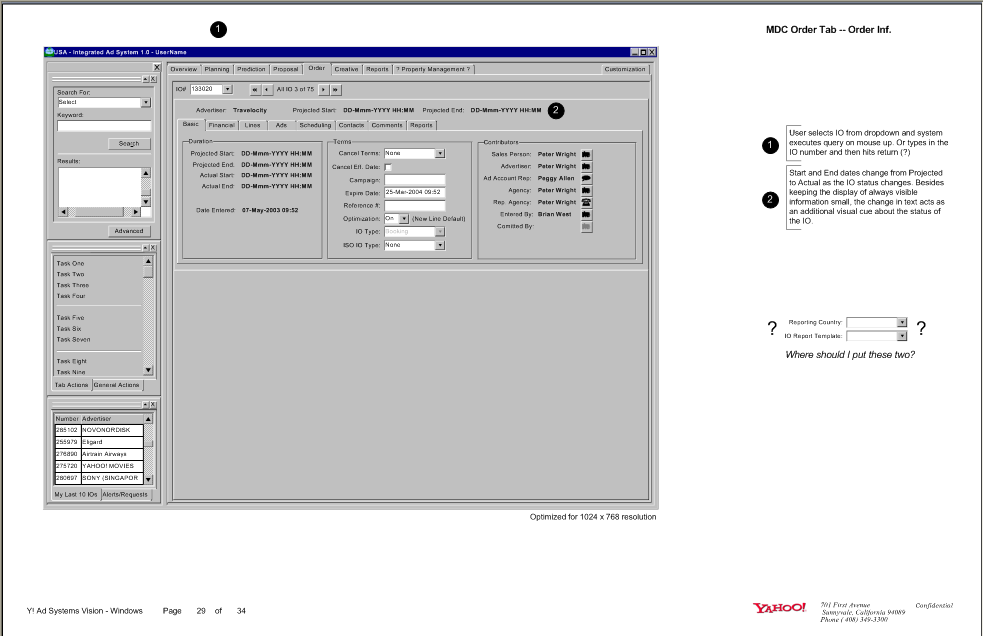The image size is (983, 636).
Task: Click the telephone icon beside Rep. Agency
Action: pos(587,202)
